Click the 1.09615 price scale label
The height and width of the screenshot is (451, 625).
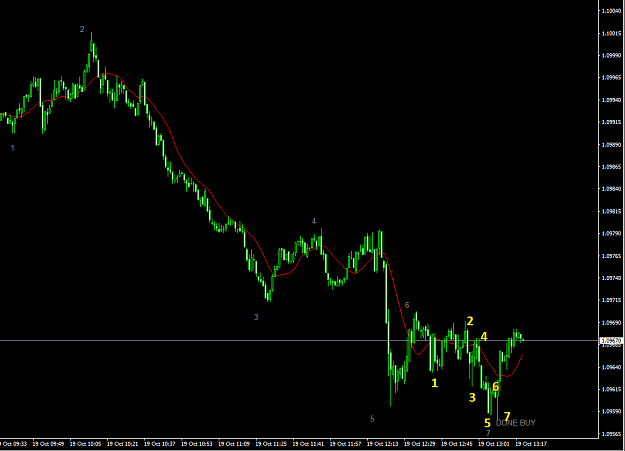coord(612,389)
